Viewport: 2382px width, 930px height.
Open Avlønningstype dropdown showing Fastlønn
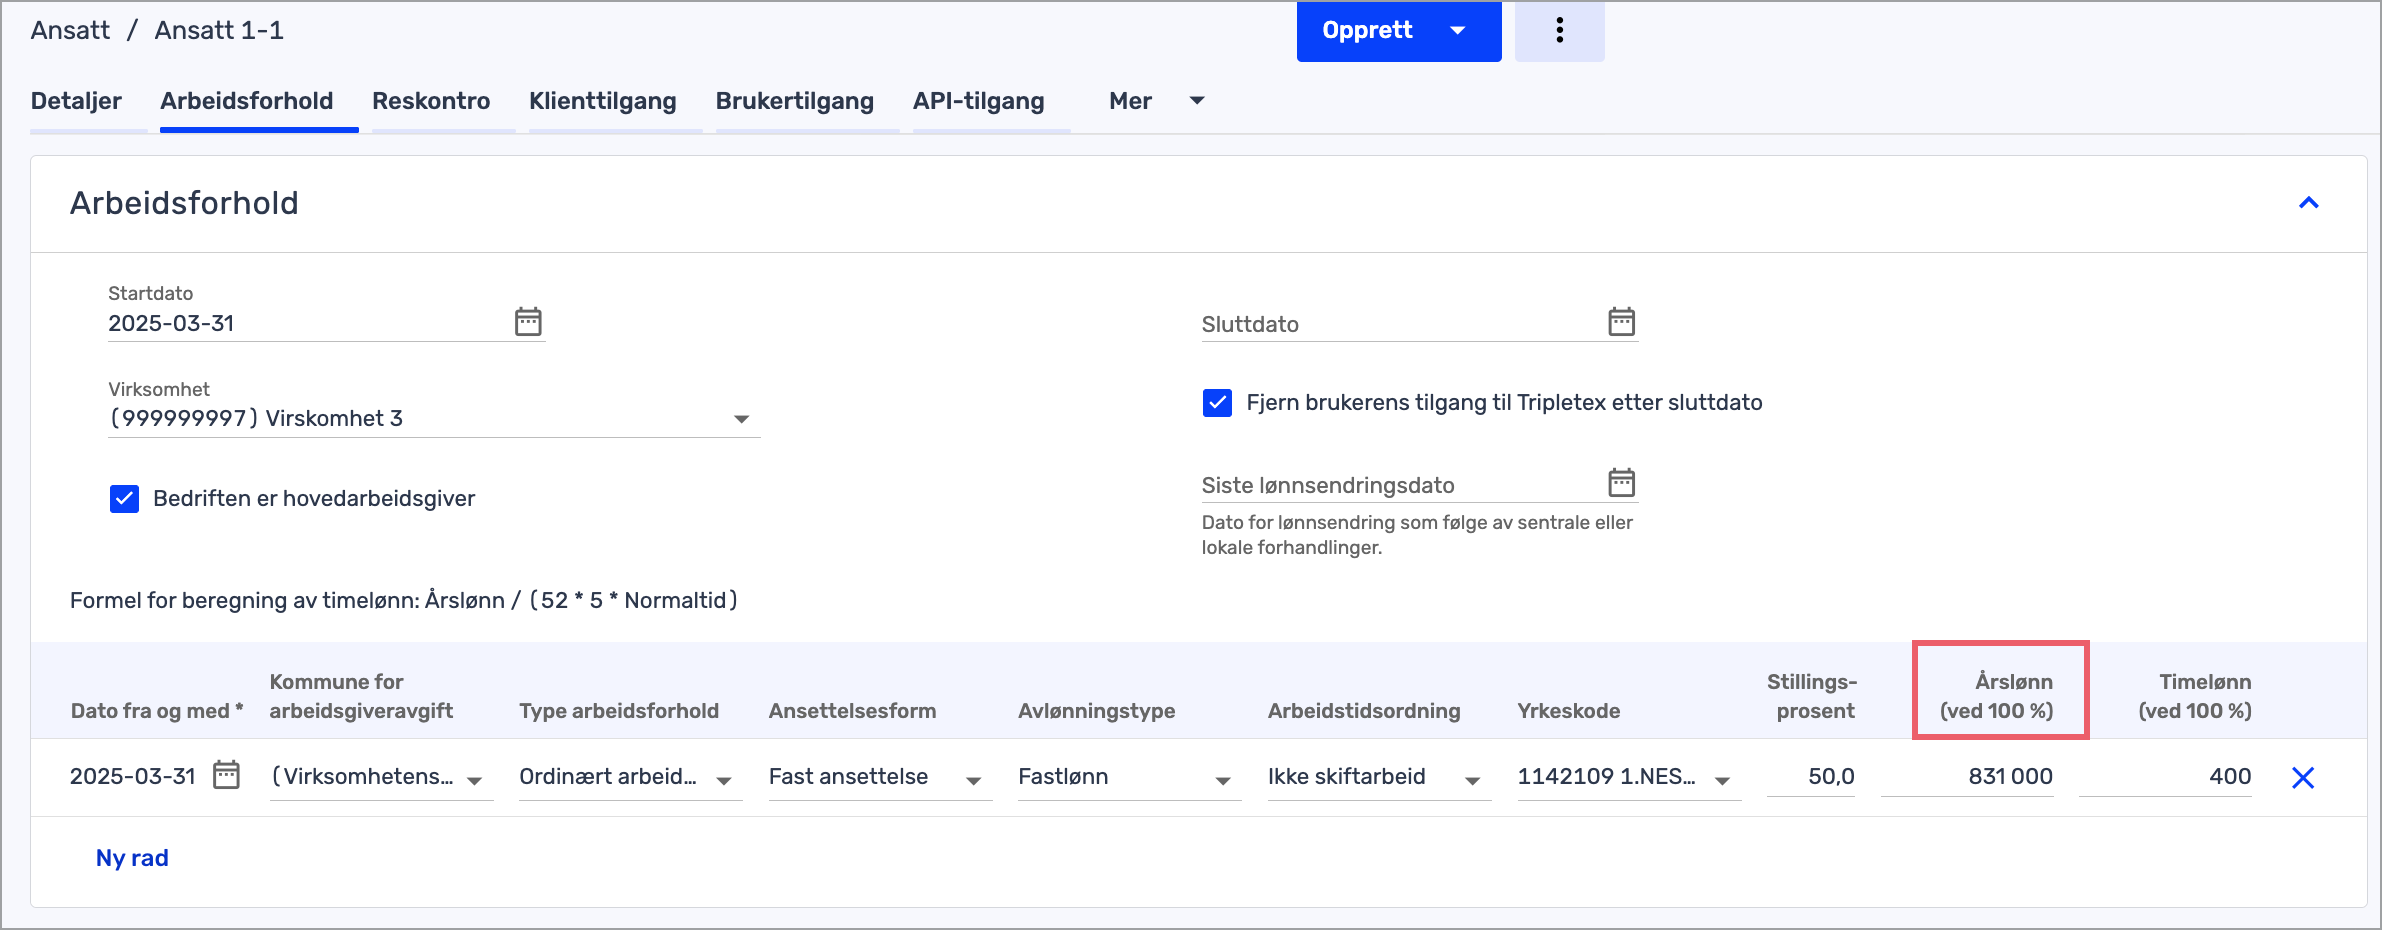click(1129, 778)
